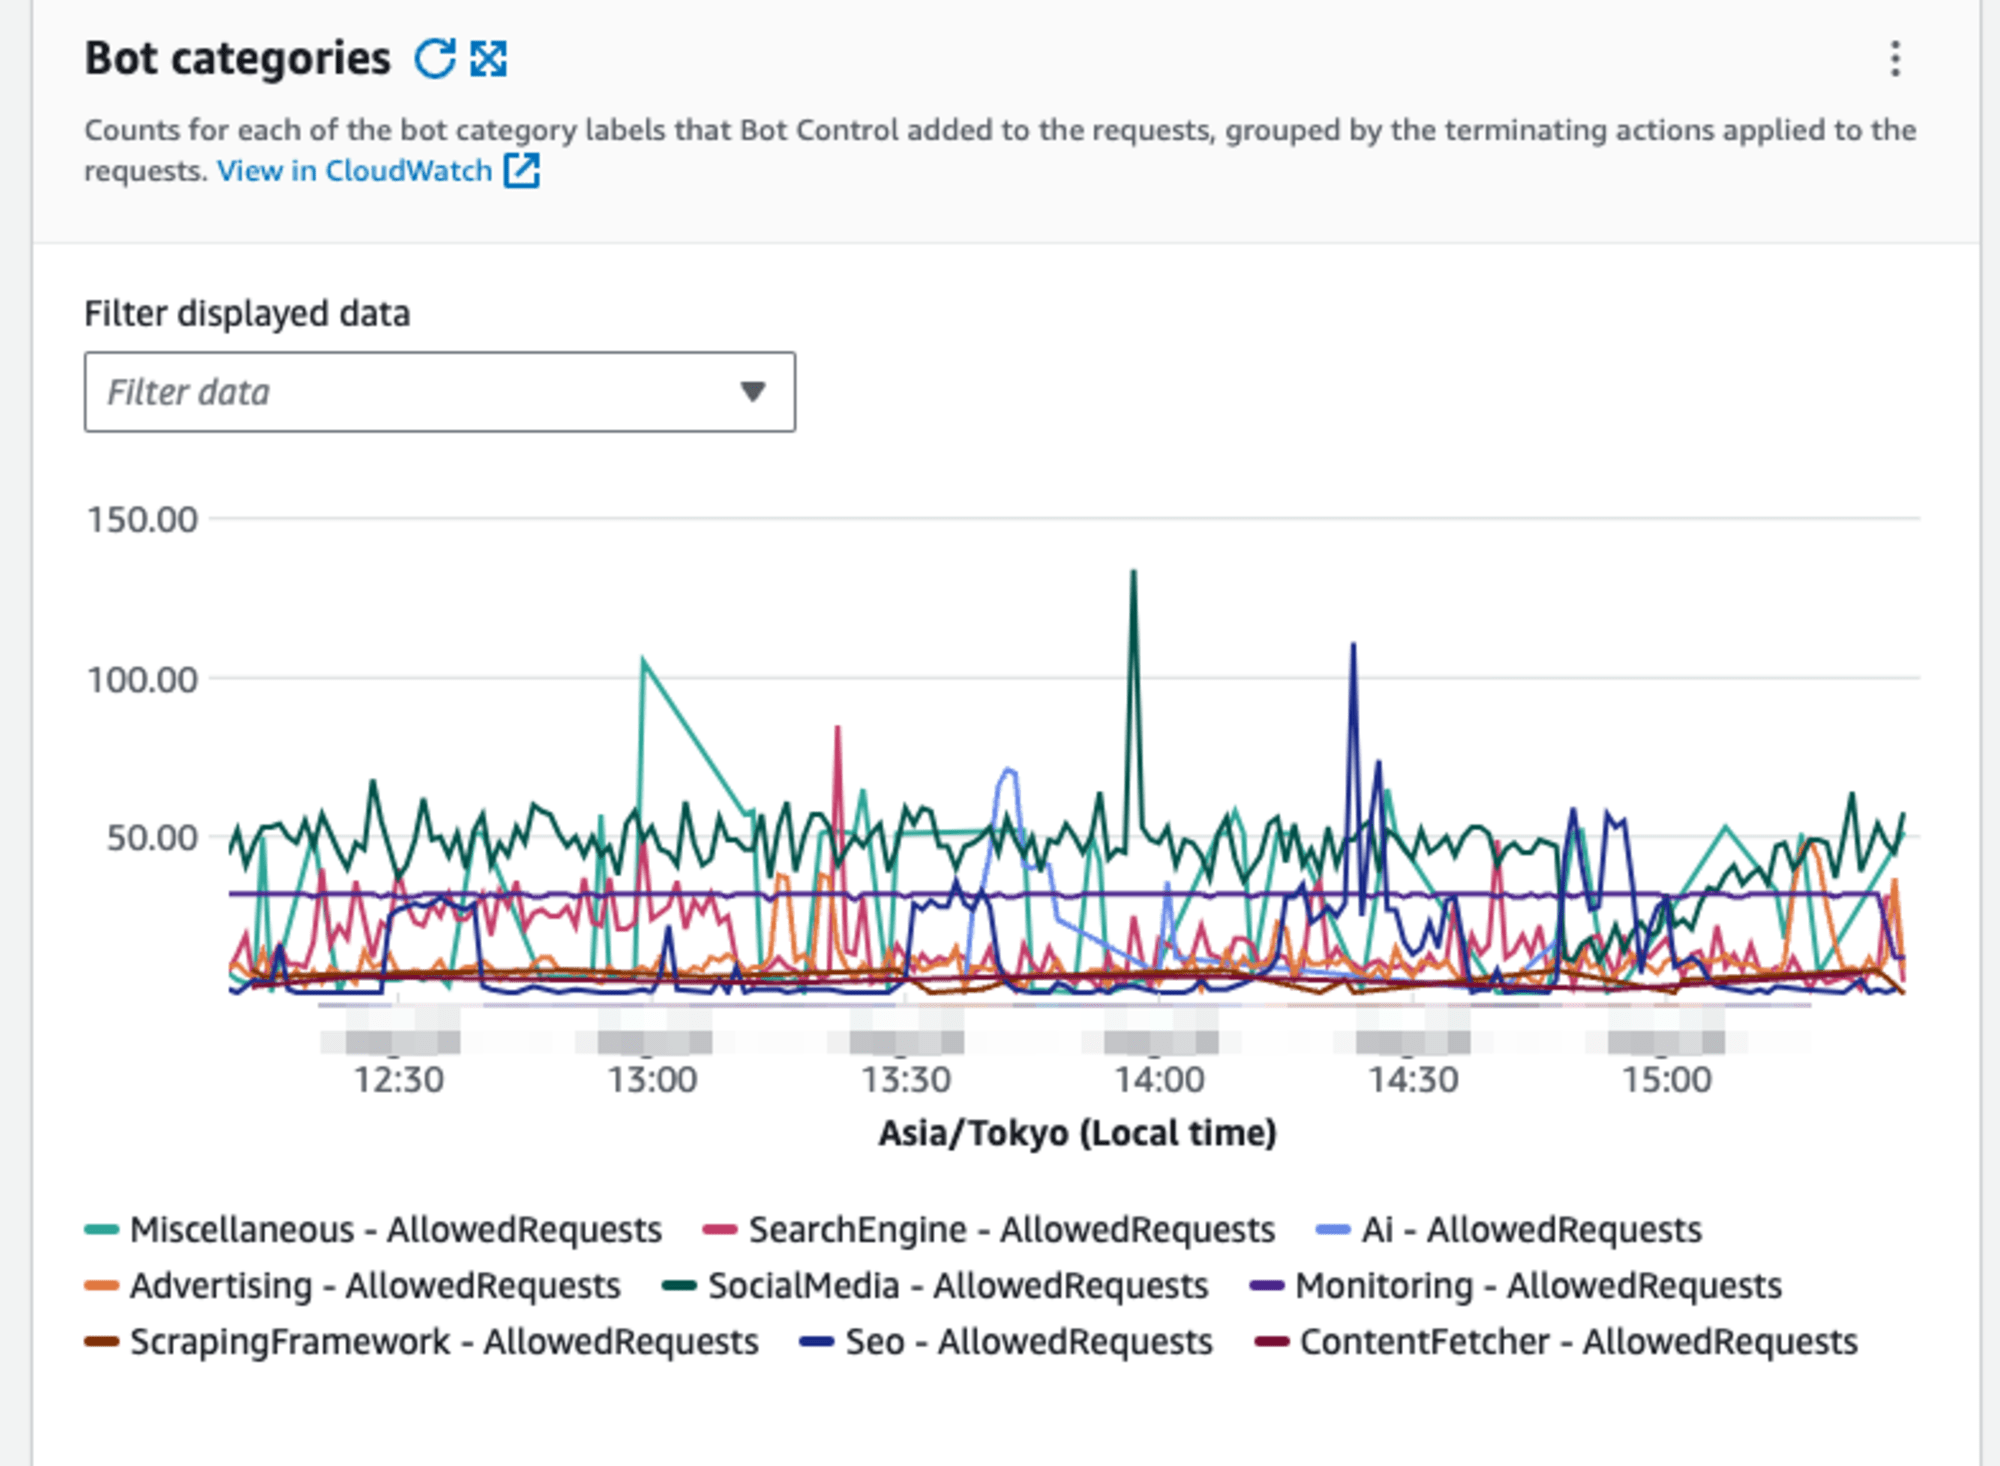Click the dropdown arrow in Filter data

(753, 391)
